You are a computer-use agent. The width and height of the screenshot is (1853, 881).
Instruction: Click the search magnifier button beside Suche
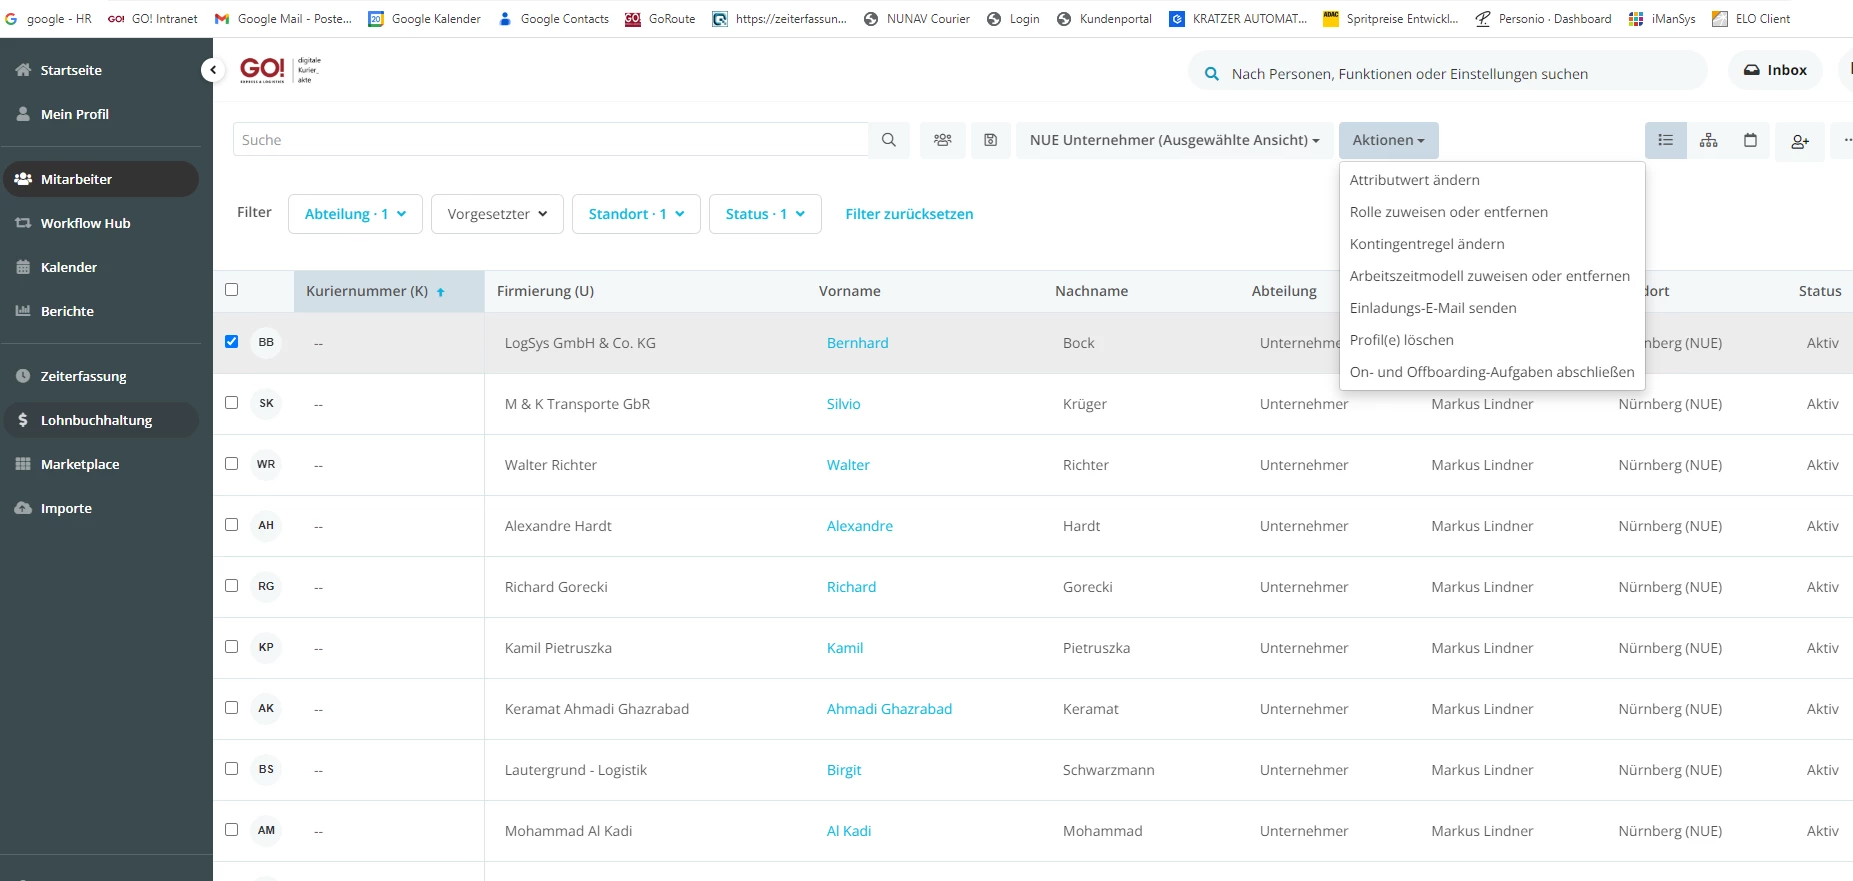888,140
